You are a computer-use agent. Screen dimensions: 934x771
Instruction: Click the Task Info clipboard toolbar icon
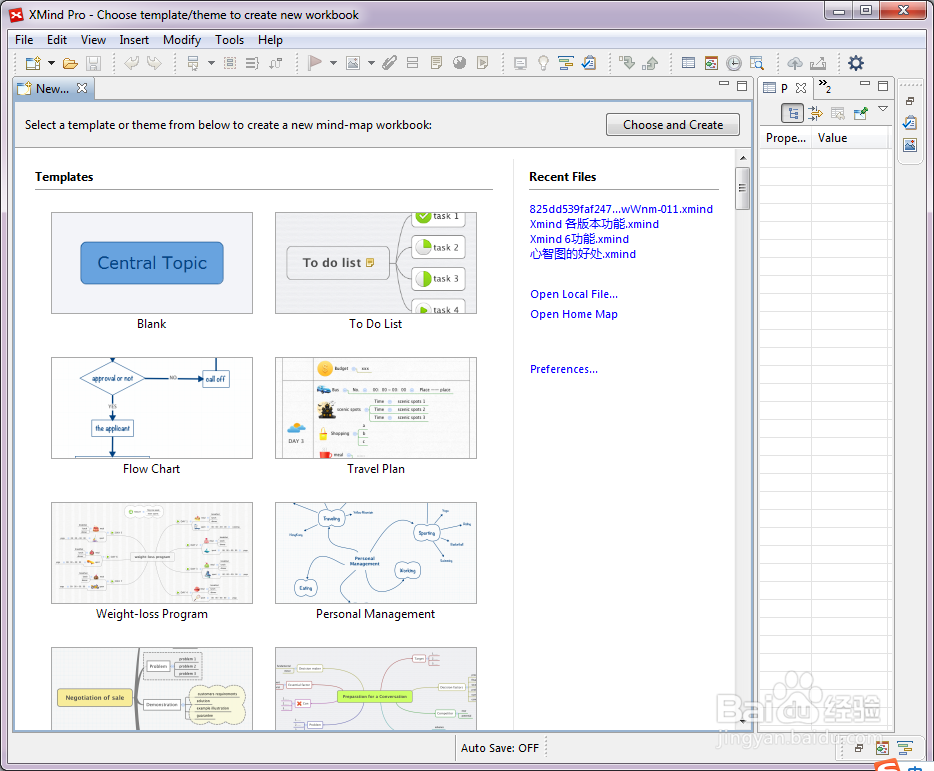tap(589, 63)
